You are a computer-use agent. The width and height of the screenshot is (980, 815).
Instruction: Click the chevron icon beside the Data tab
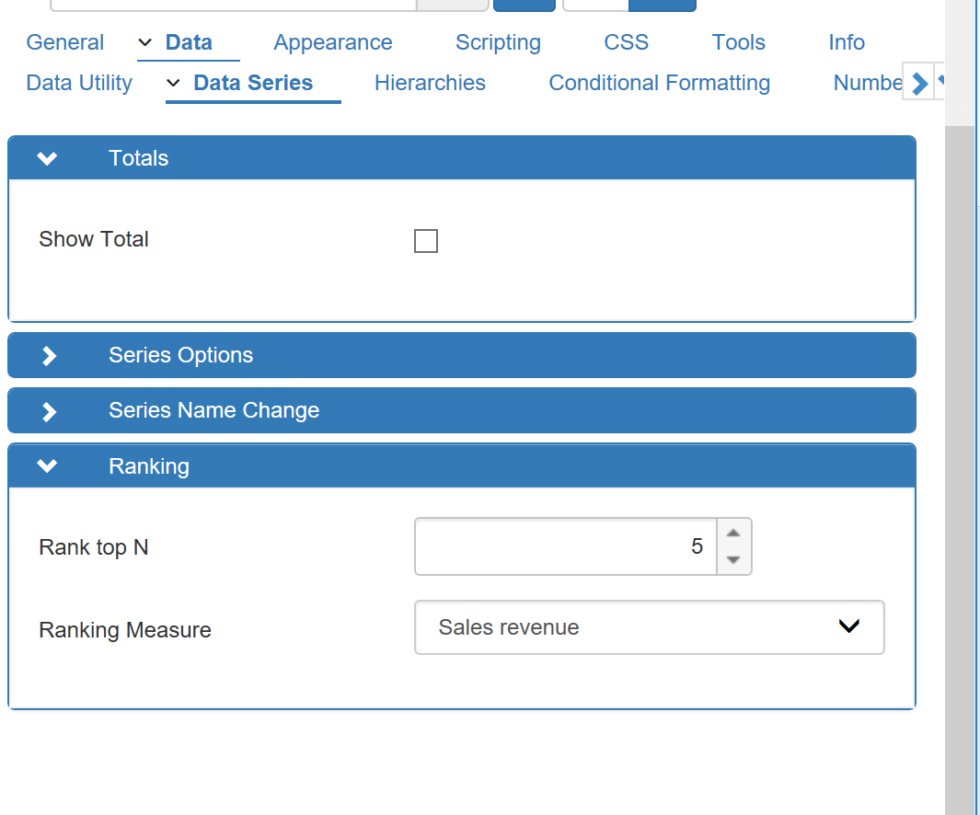click(143, 43)
